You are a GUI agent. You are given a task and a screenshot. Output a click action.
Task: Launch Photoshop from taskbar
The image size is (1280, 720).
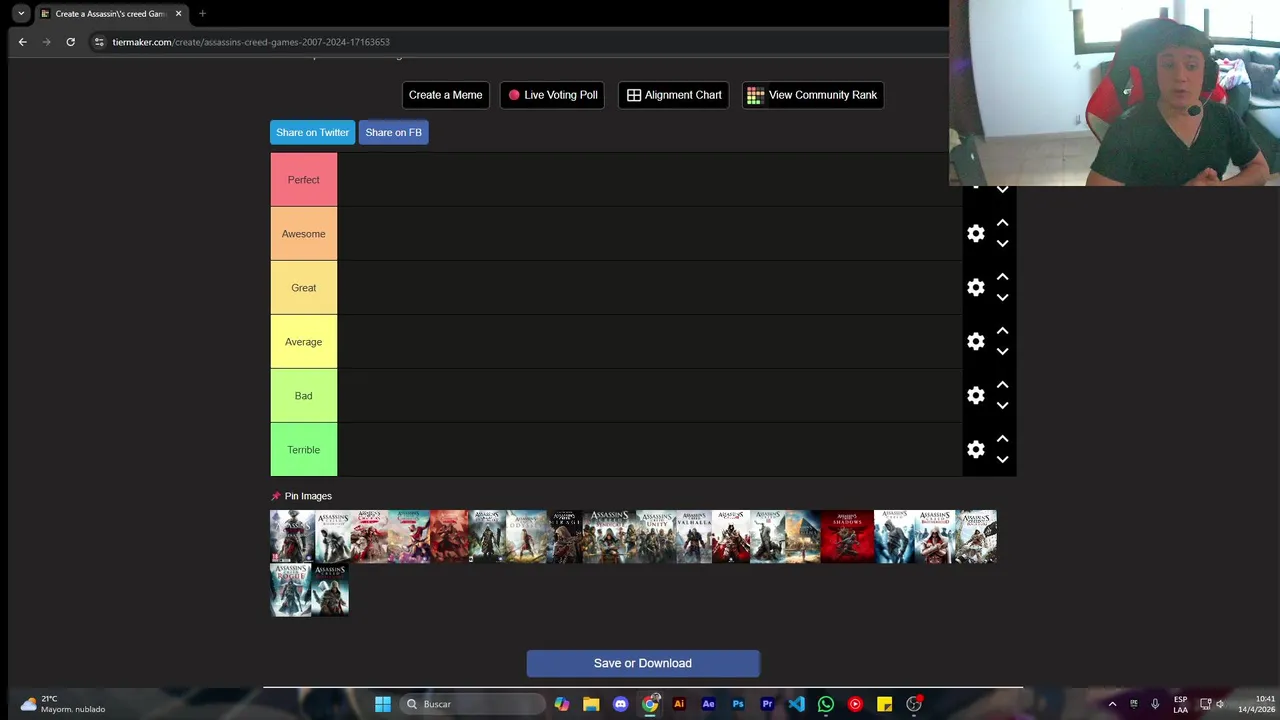(738, 704)
